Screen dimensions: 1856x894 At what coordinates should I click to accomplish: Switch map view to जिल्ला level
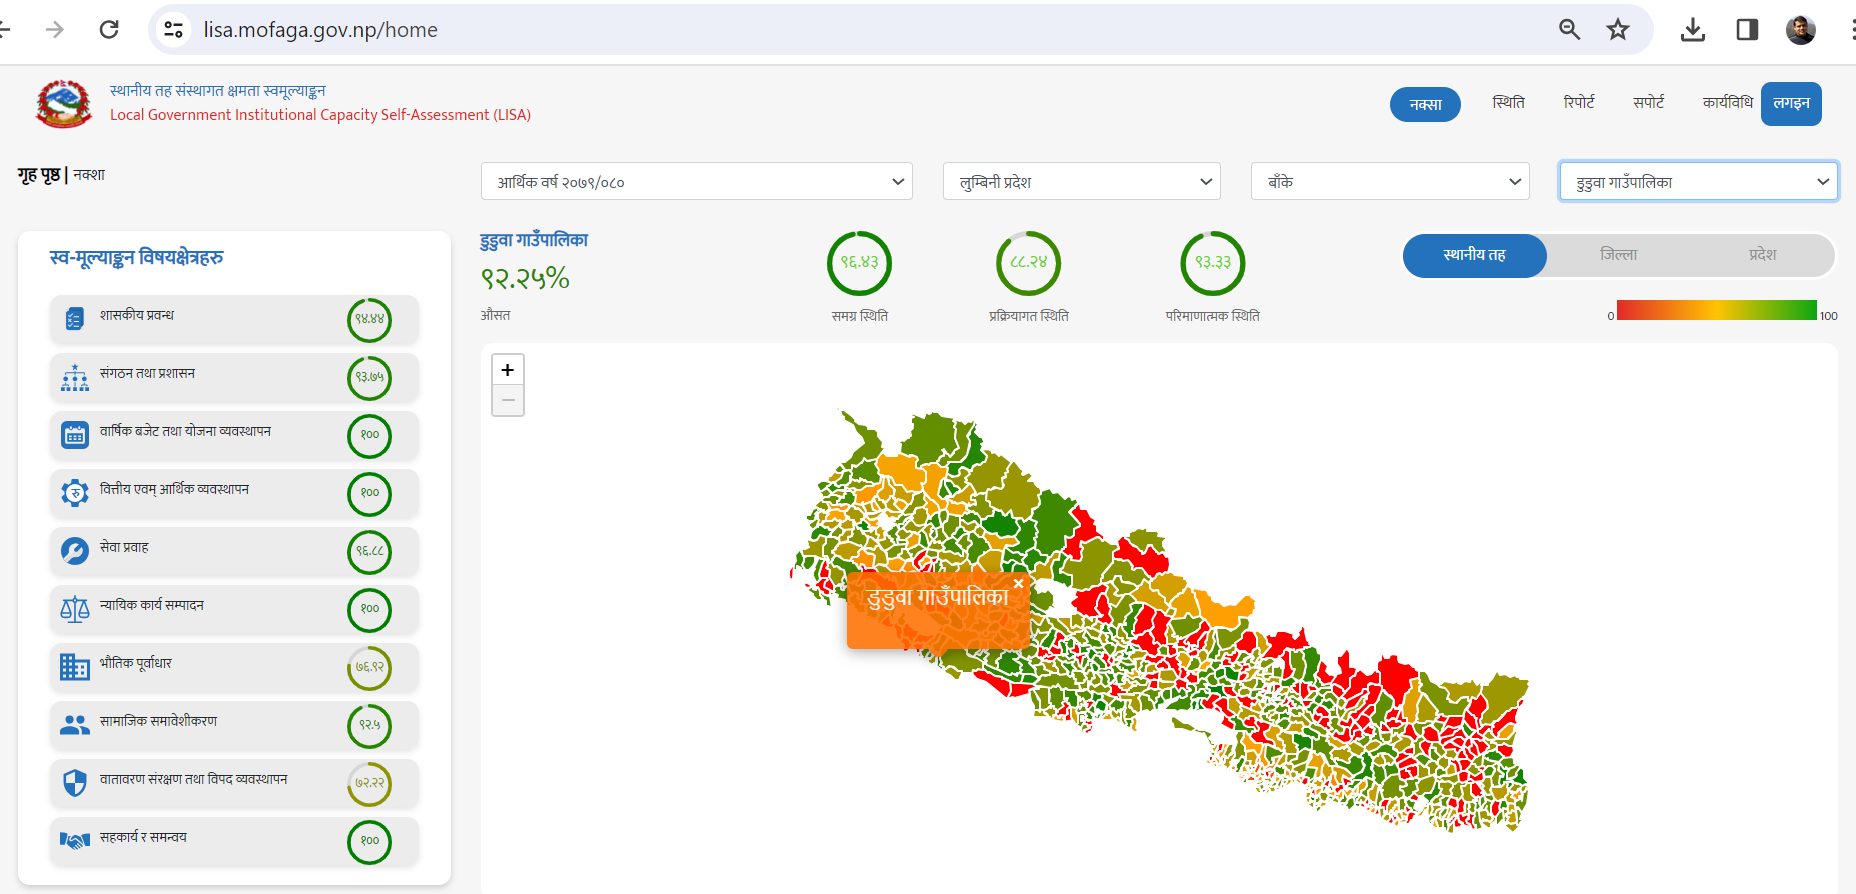point(1618,255)
